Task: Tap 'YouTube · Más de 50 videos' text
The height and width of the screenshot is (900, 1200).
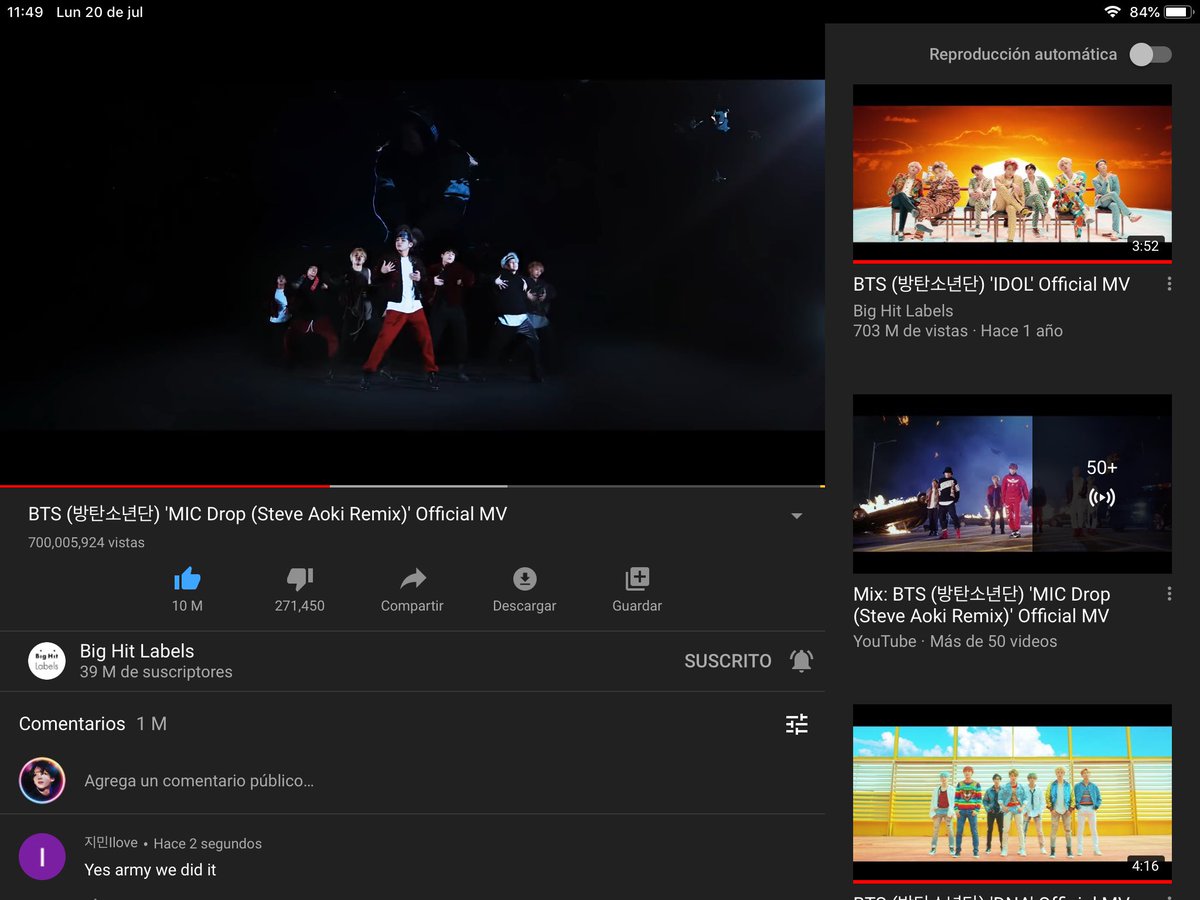Action: (955, 642)
